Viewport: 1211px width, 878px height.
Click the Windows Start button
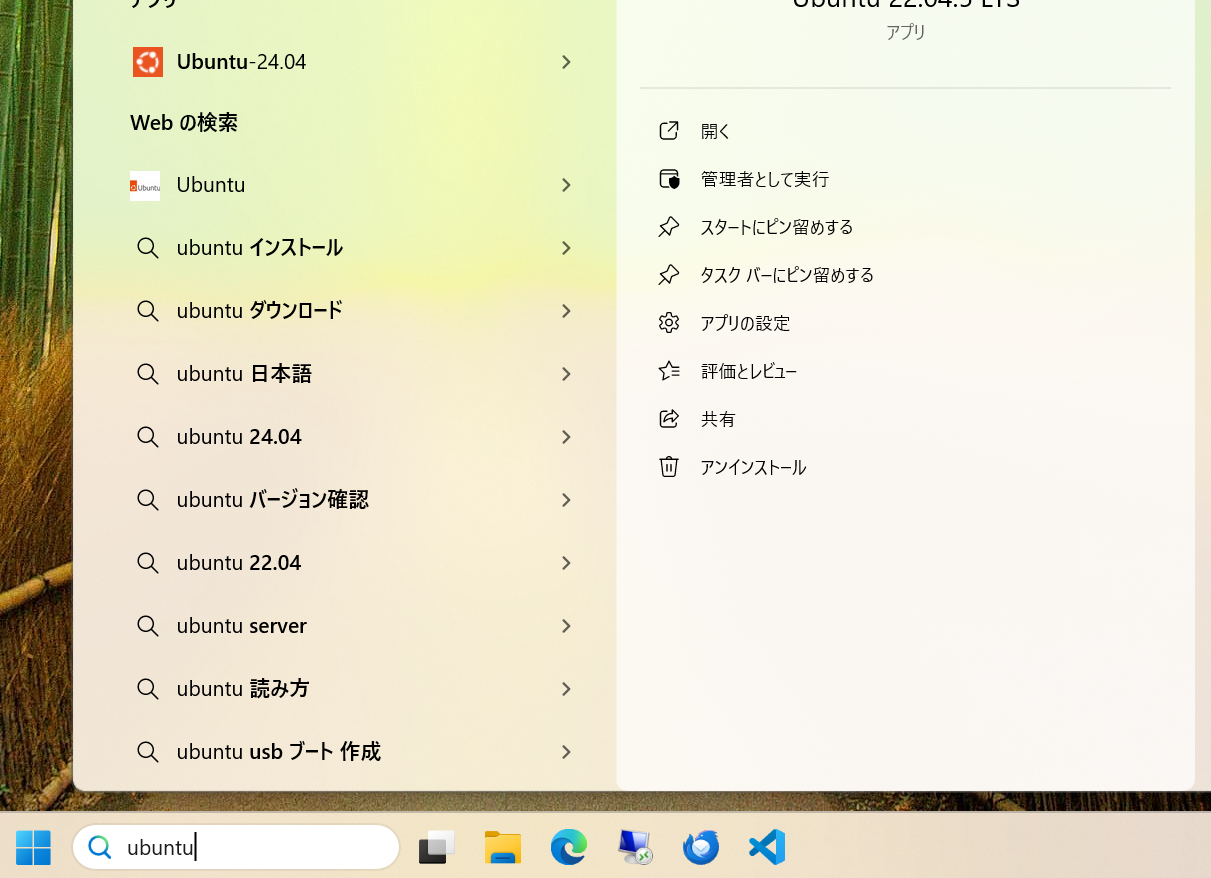click(33, 847)
